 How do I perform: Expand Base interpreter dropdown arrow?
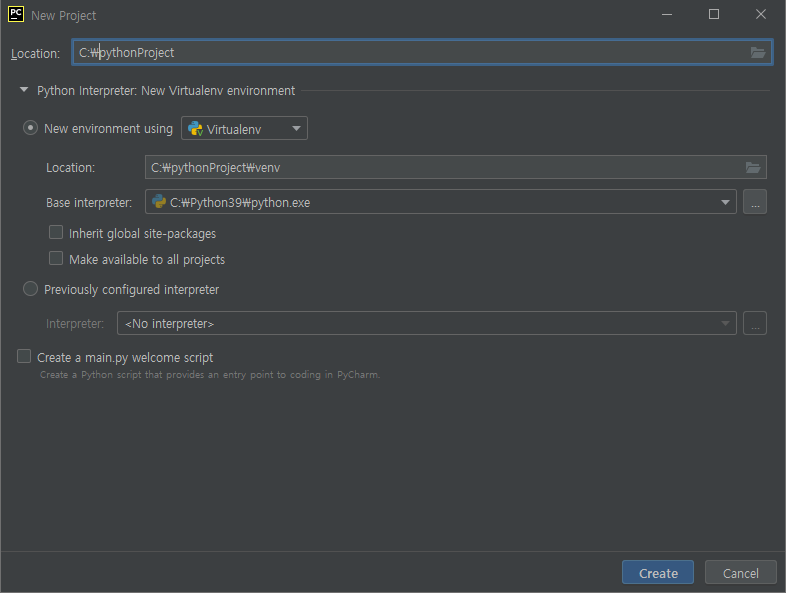(725, 202)
